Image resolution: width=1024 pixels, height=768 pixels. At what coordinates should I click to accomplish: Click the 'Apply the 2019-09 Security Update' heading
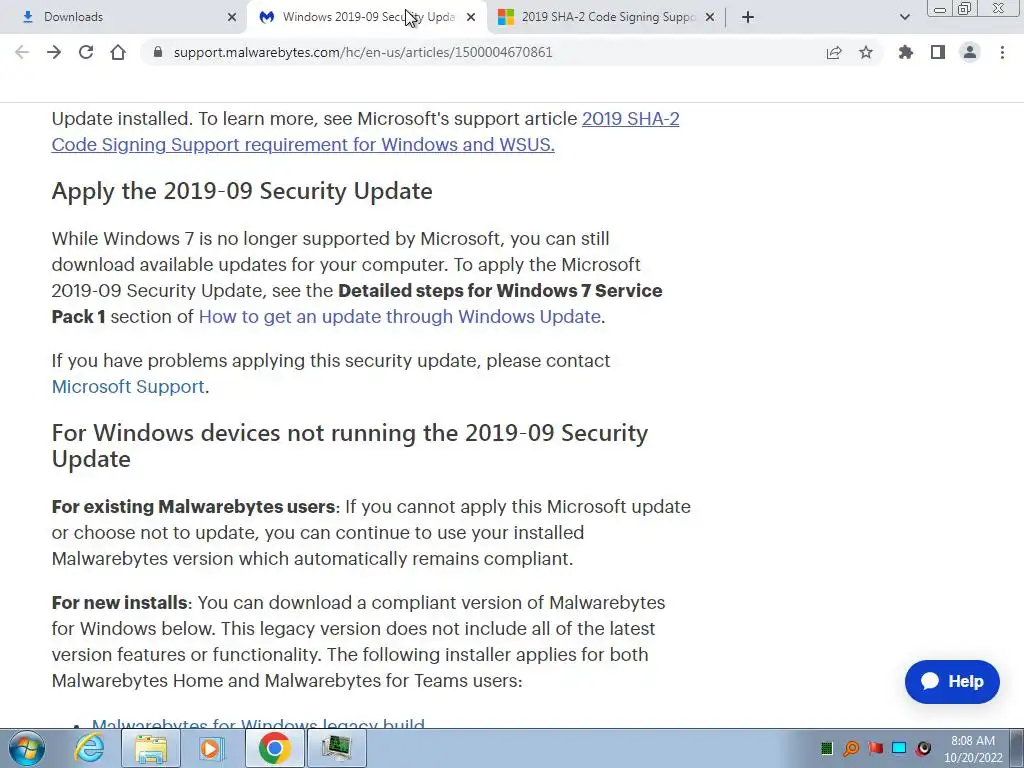click(x=242, y=191)
